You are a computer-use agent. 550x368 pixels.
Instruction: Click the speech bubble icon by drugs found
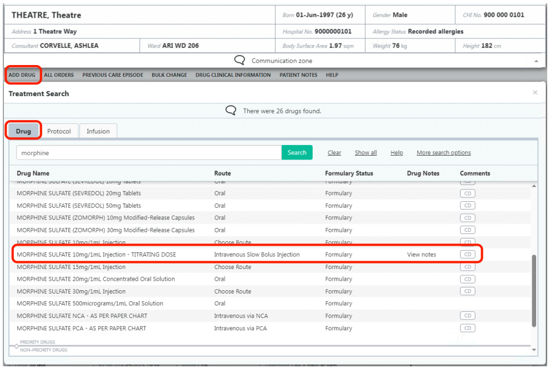[231, 111]
